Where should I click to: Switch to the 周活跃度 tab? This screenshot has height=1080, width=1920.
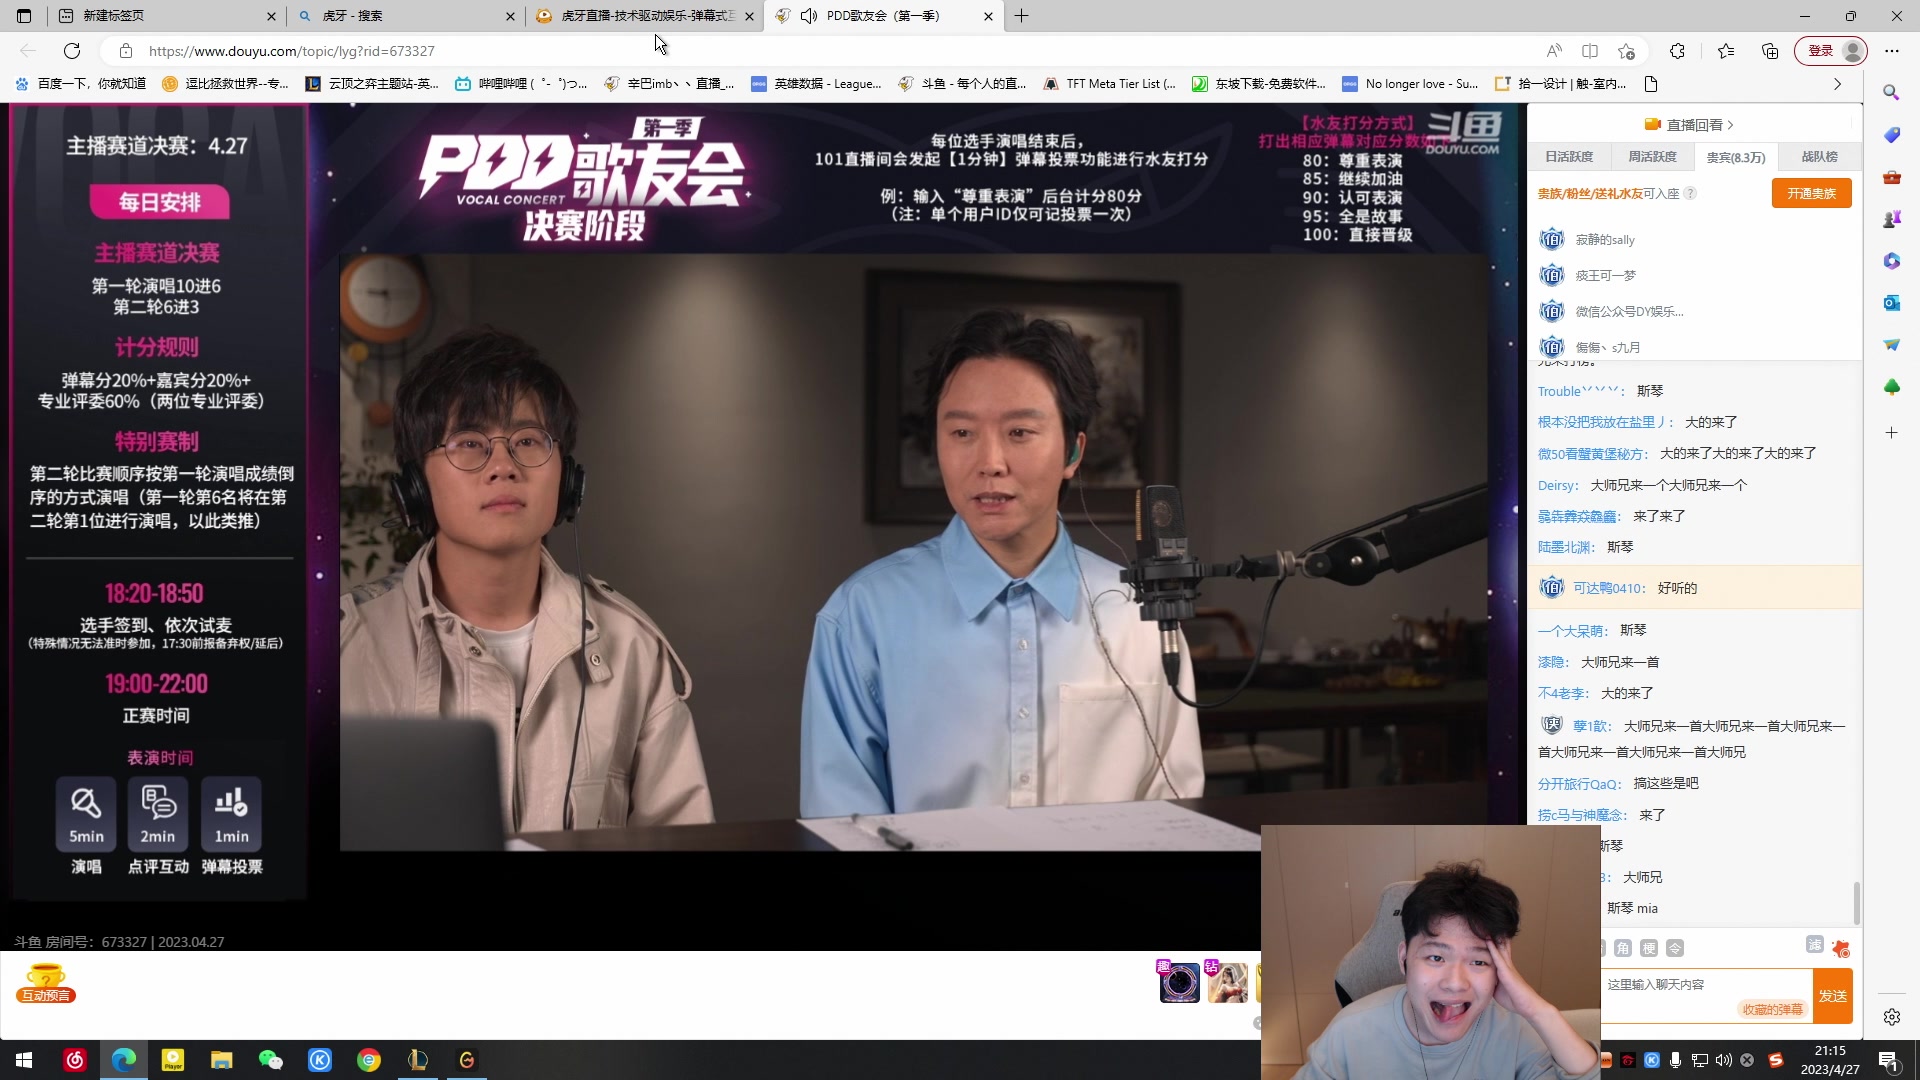1652,157
